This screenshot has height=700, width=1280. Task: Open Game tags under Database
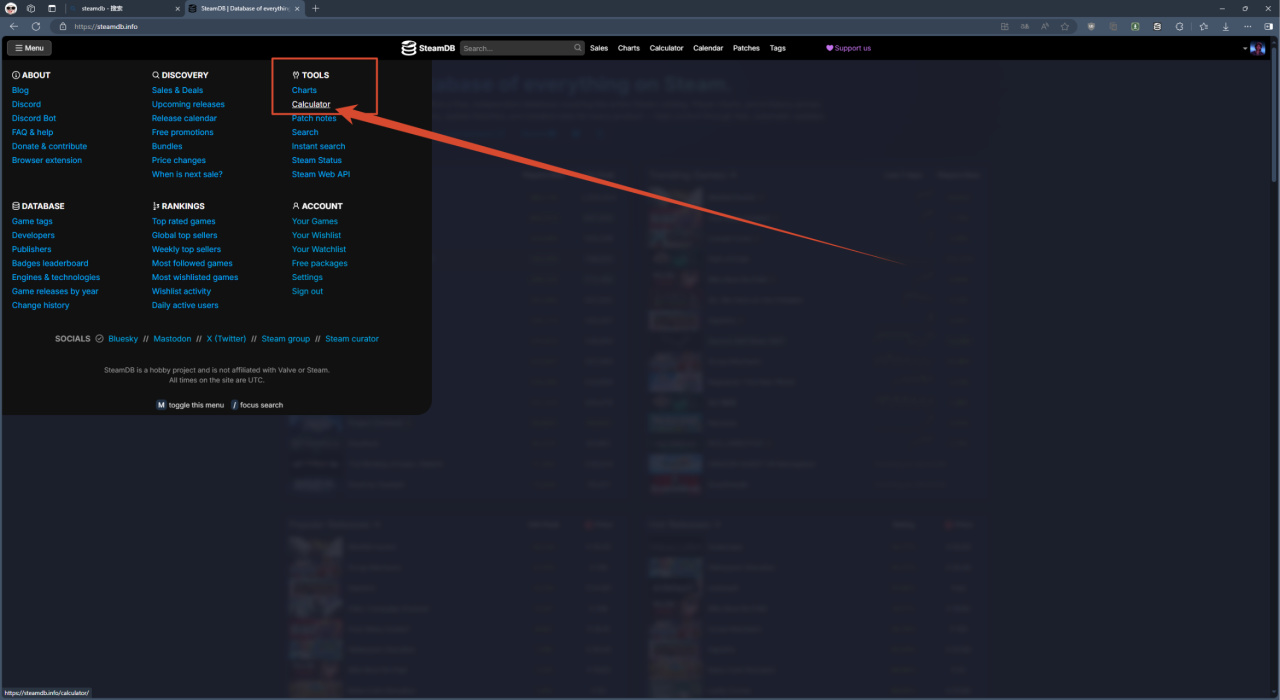32,221
